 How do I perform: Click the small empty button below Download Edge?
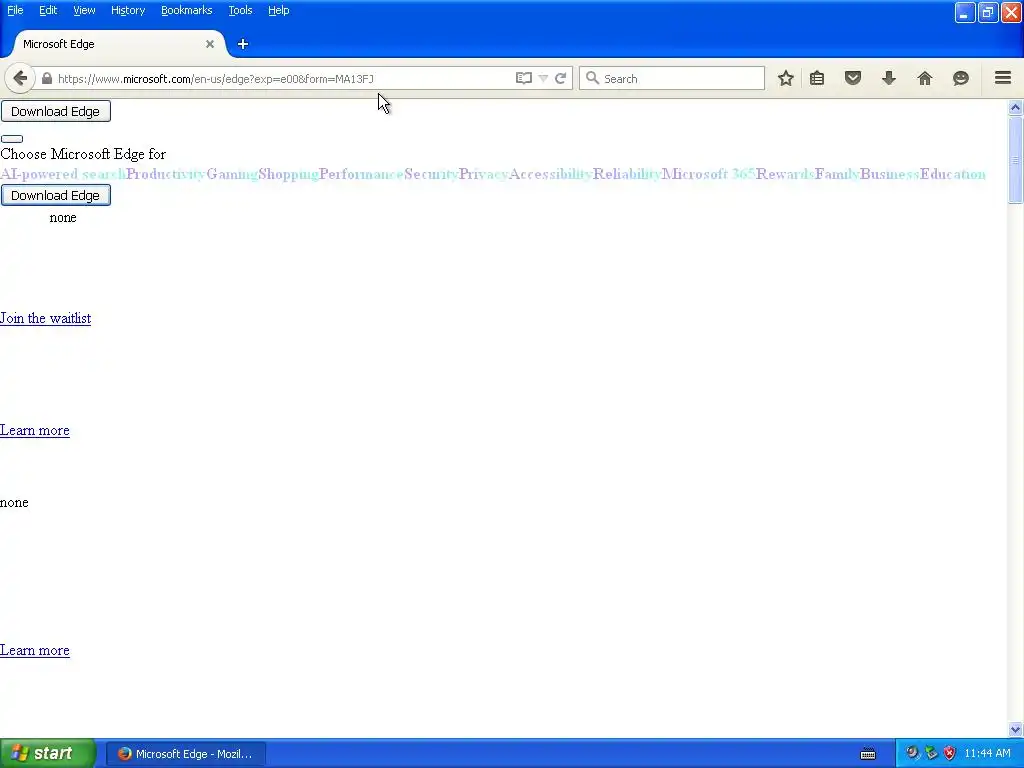point(12,138)
